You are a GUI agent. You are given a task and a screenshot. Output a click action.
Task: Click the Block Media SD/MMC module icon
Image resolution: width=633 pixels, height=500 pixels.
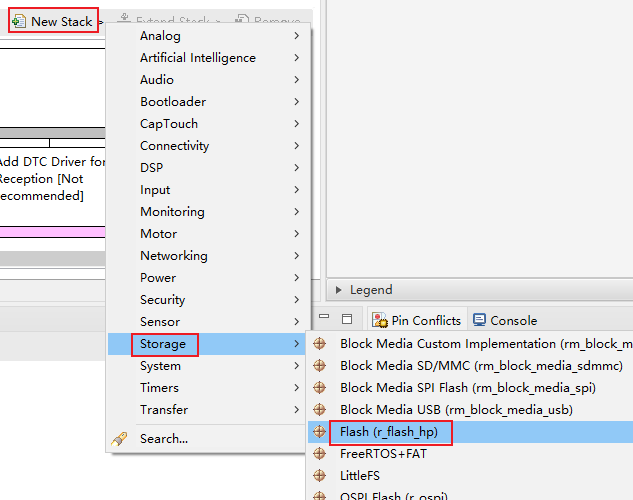tap(320, 366)
